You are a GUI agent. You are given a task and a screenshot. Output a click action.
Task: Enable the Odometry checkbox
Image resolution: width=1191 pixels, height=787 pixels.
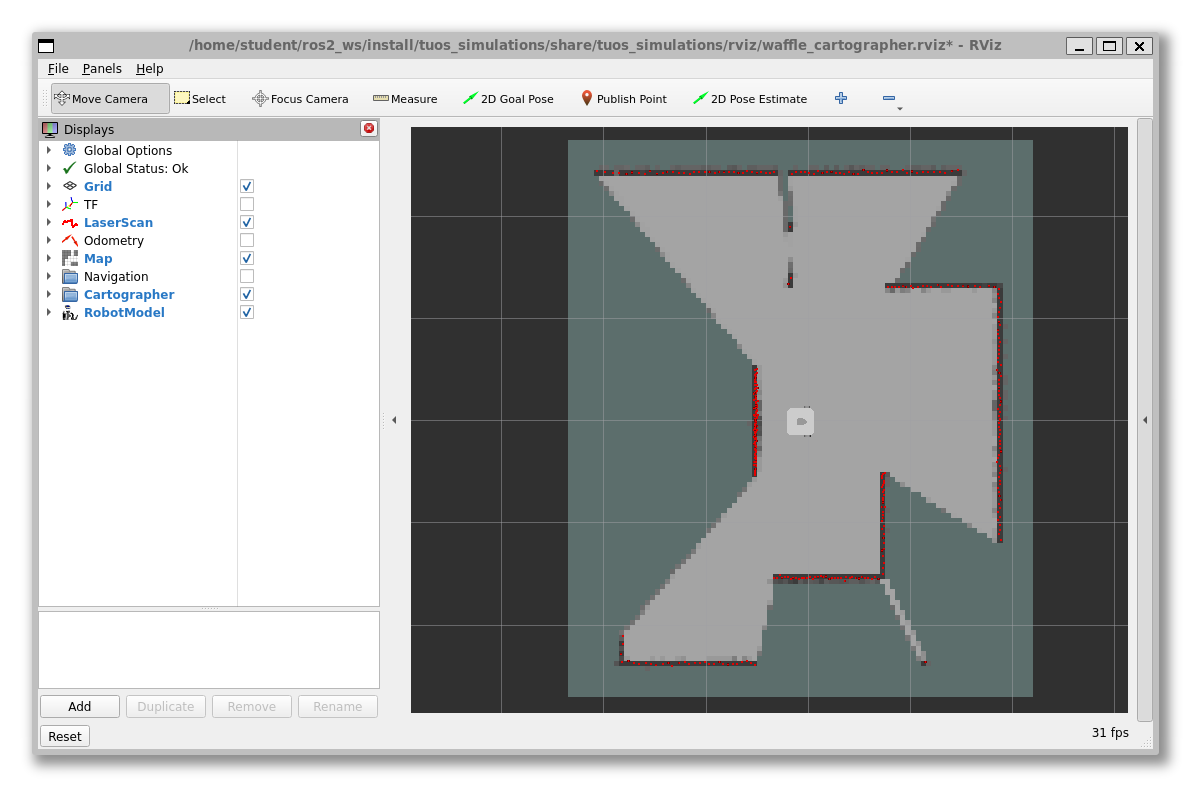point(247,240)
